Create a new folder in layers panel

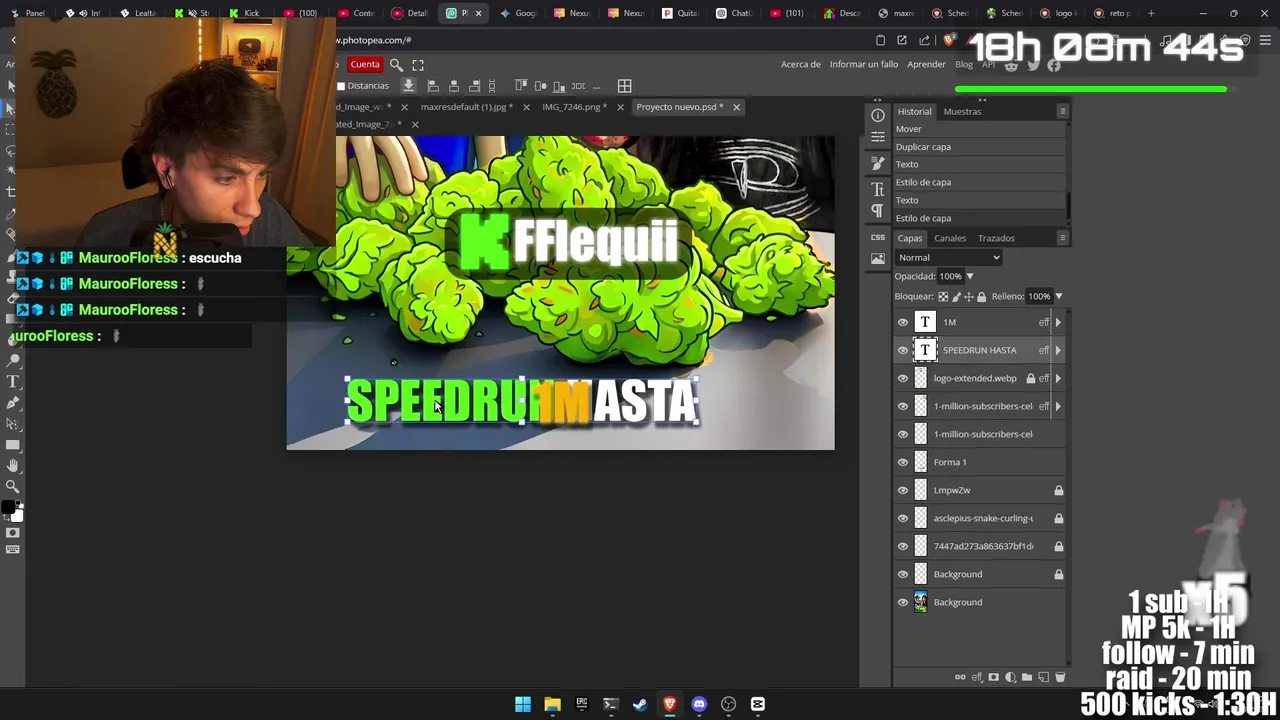[1027, 677]
